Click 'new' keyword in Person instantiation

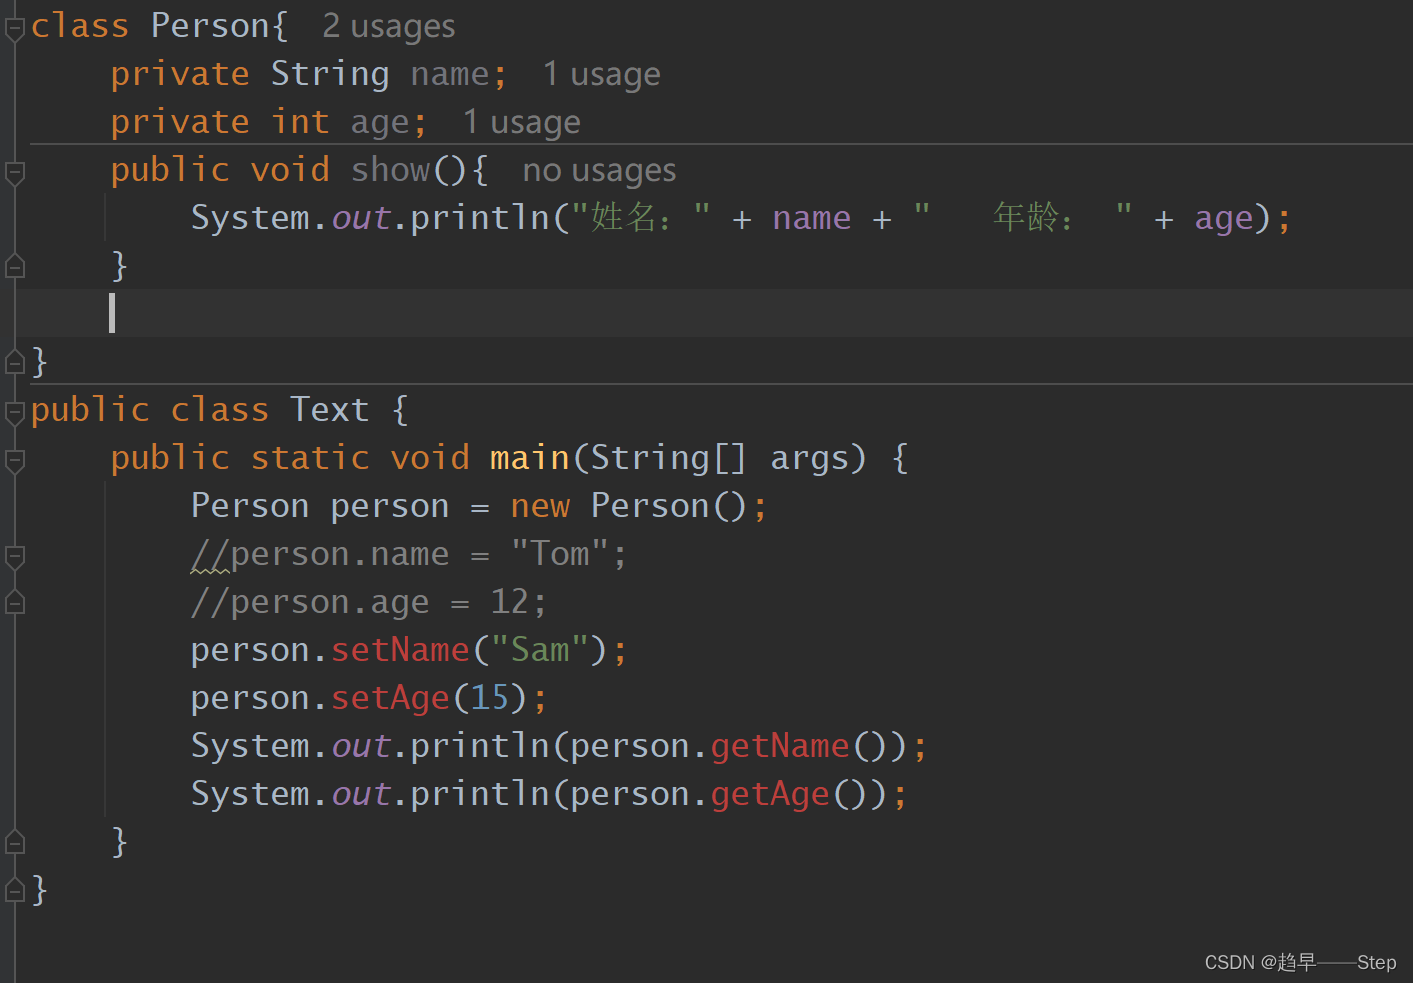(x=540, y=506)
